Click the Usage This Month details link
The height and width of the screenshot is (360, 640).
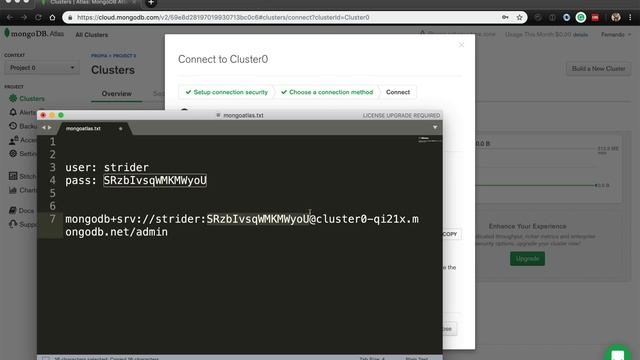580,35
